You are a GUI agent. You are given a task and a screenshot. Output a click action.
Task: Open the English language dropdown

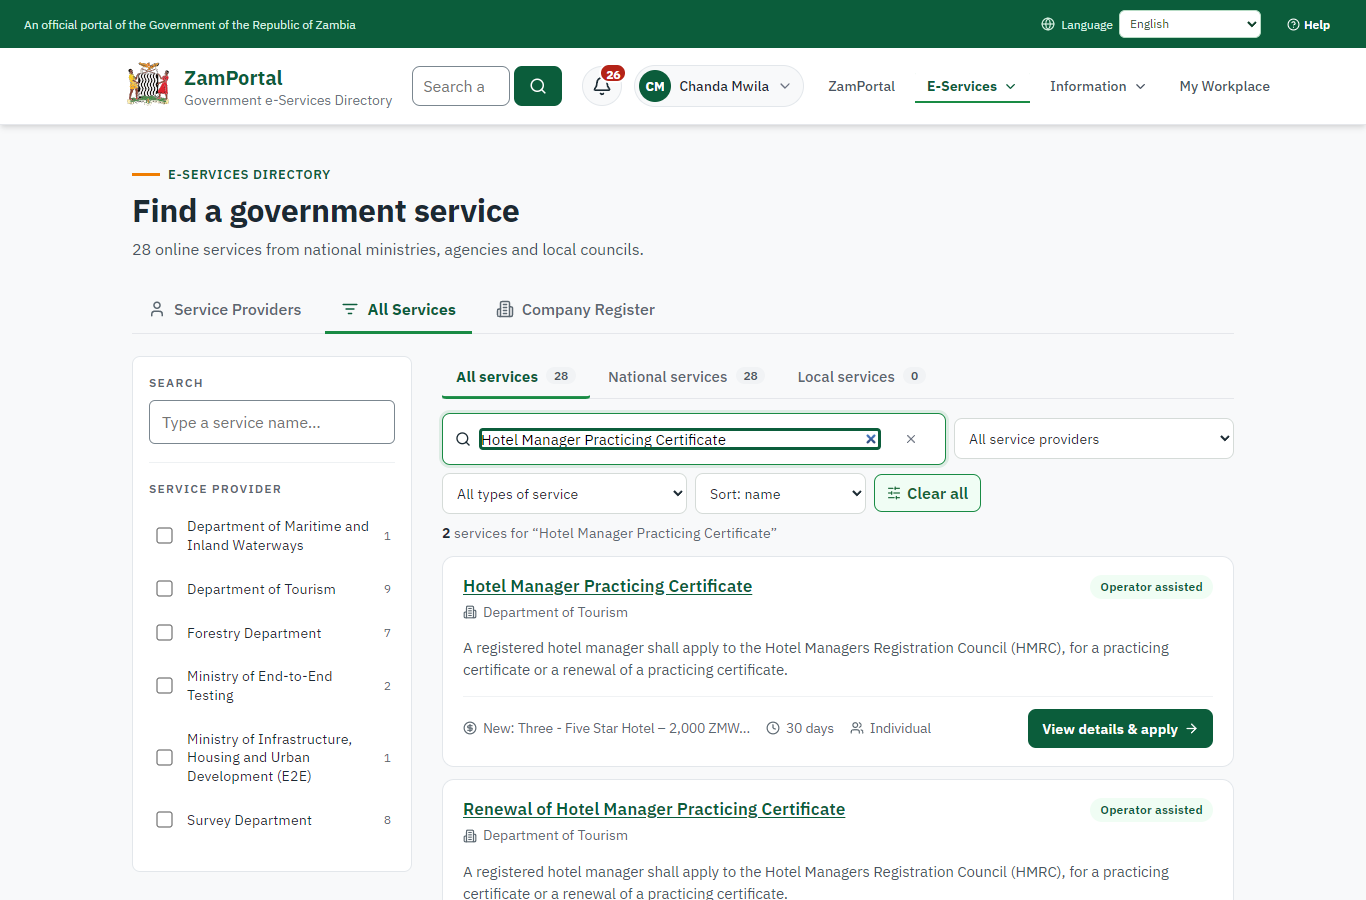[1190, 24]
